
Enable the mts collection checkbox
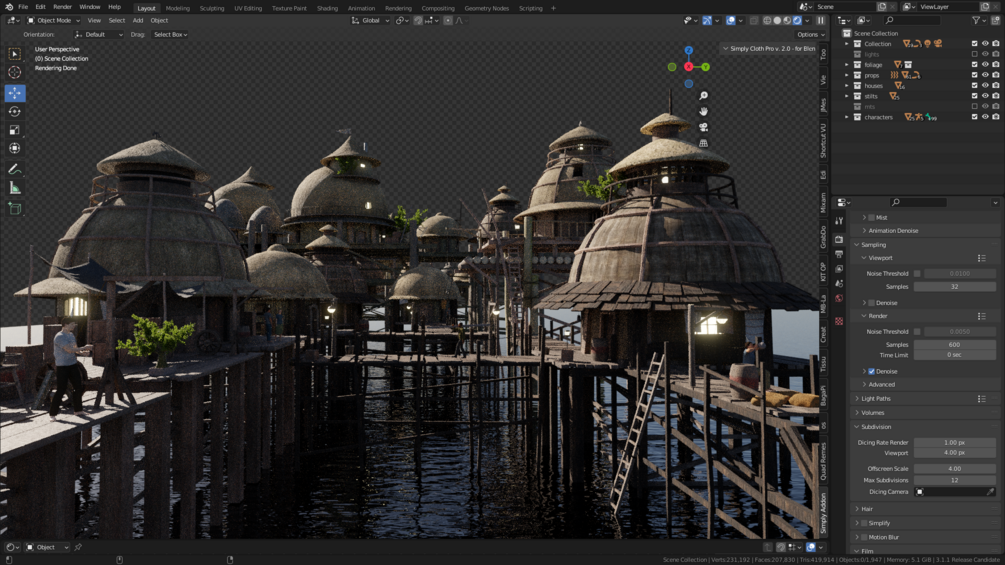click(974, 106)
